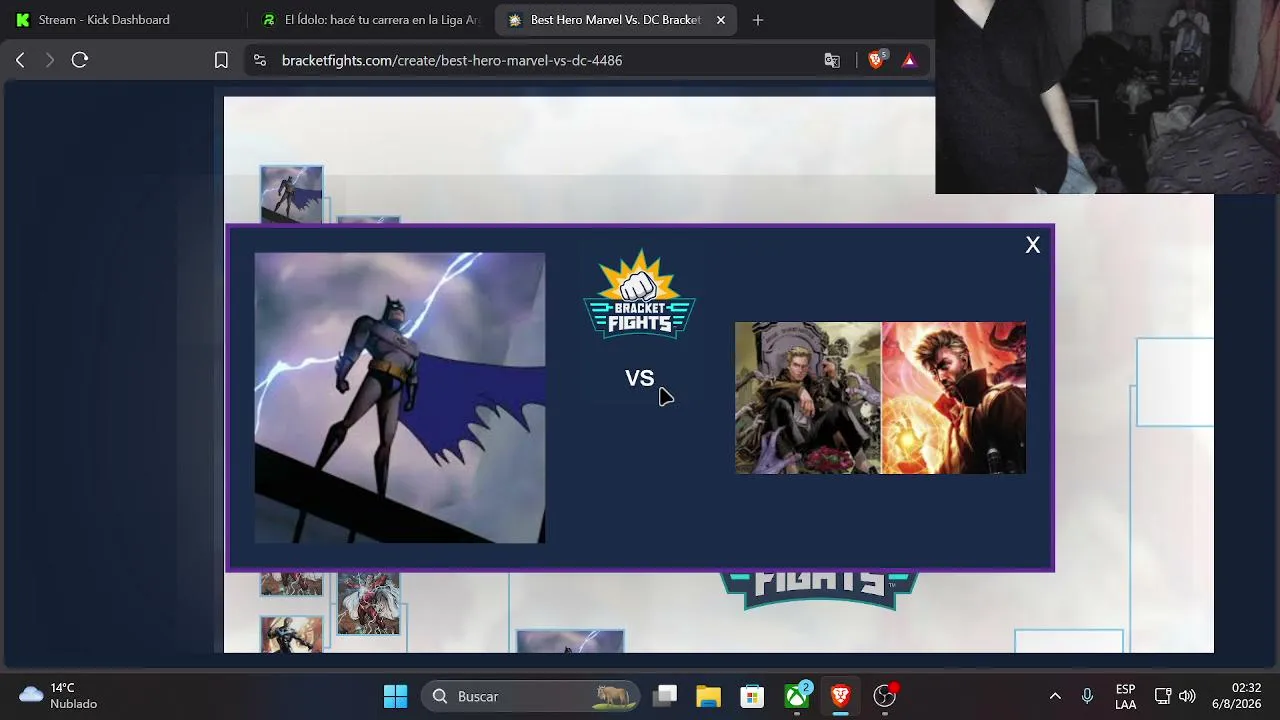Bookmark this page with the bookmark icon
The width and height of the screenshot is (1280, 720).
click(221, 60)
